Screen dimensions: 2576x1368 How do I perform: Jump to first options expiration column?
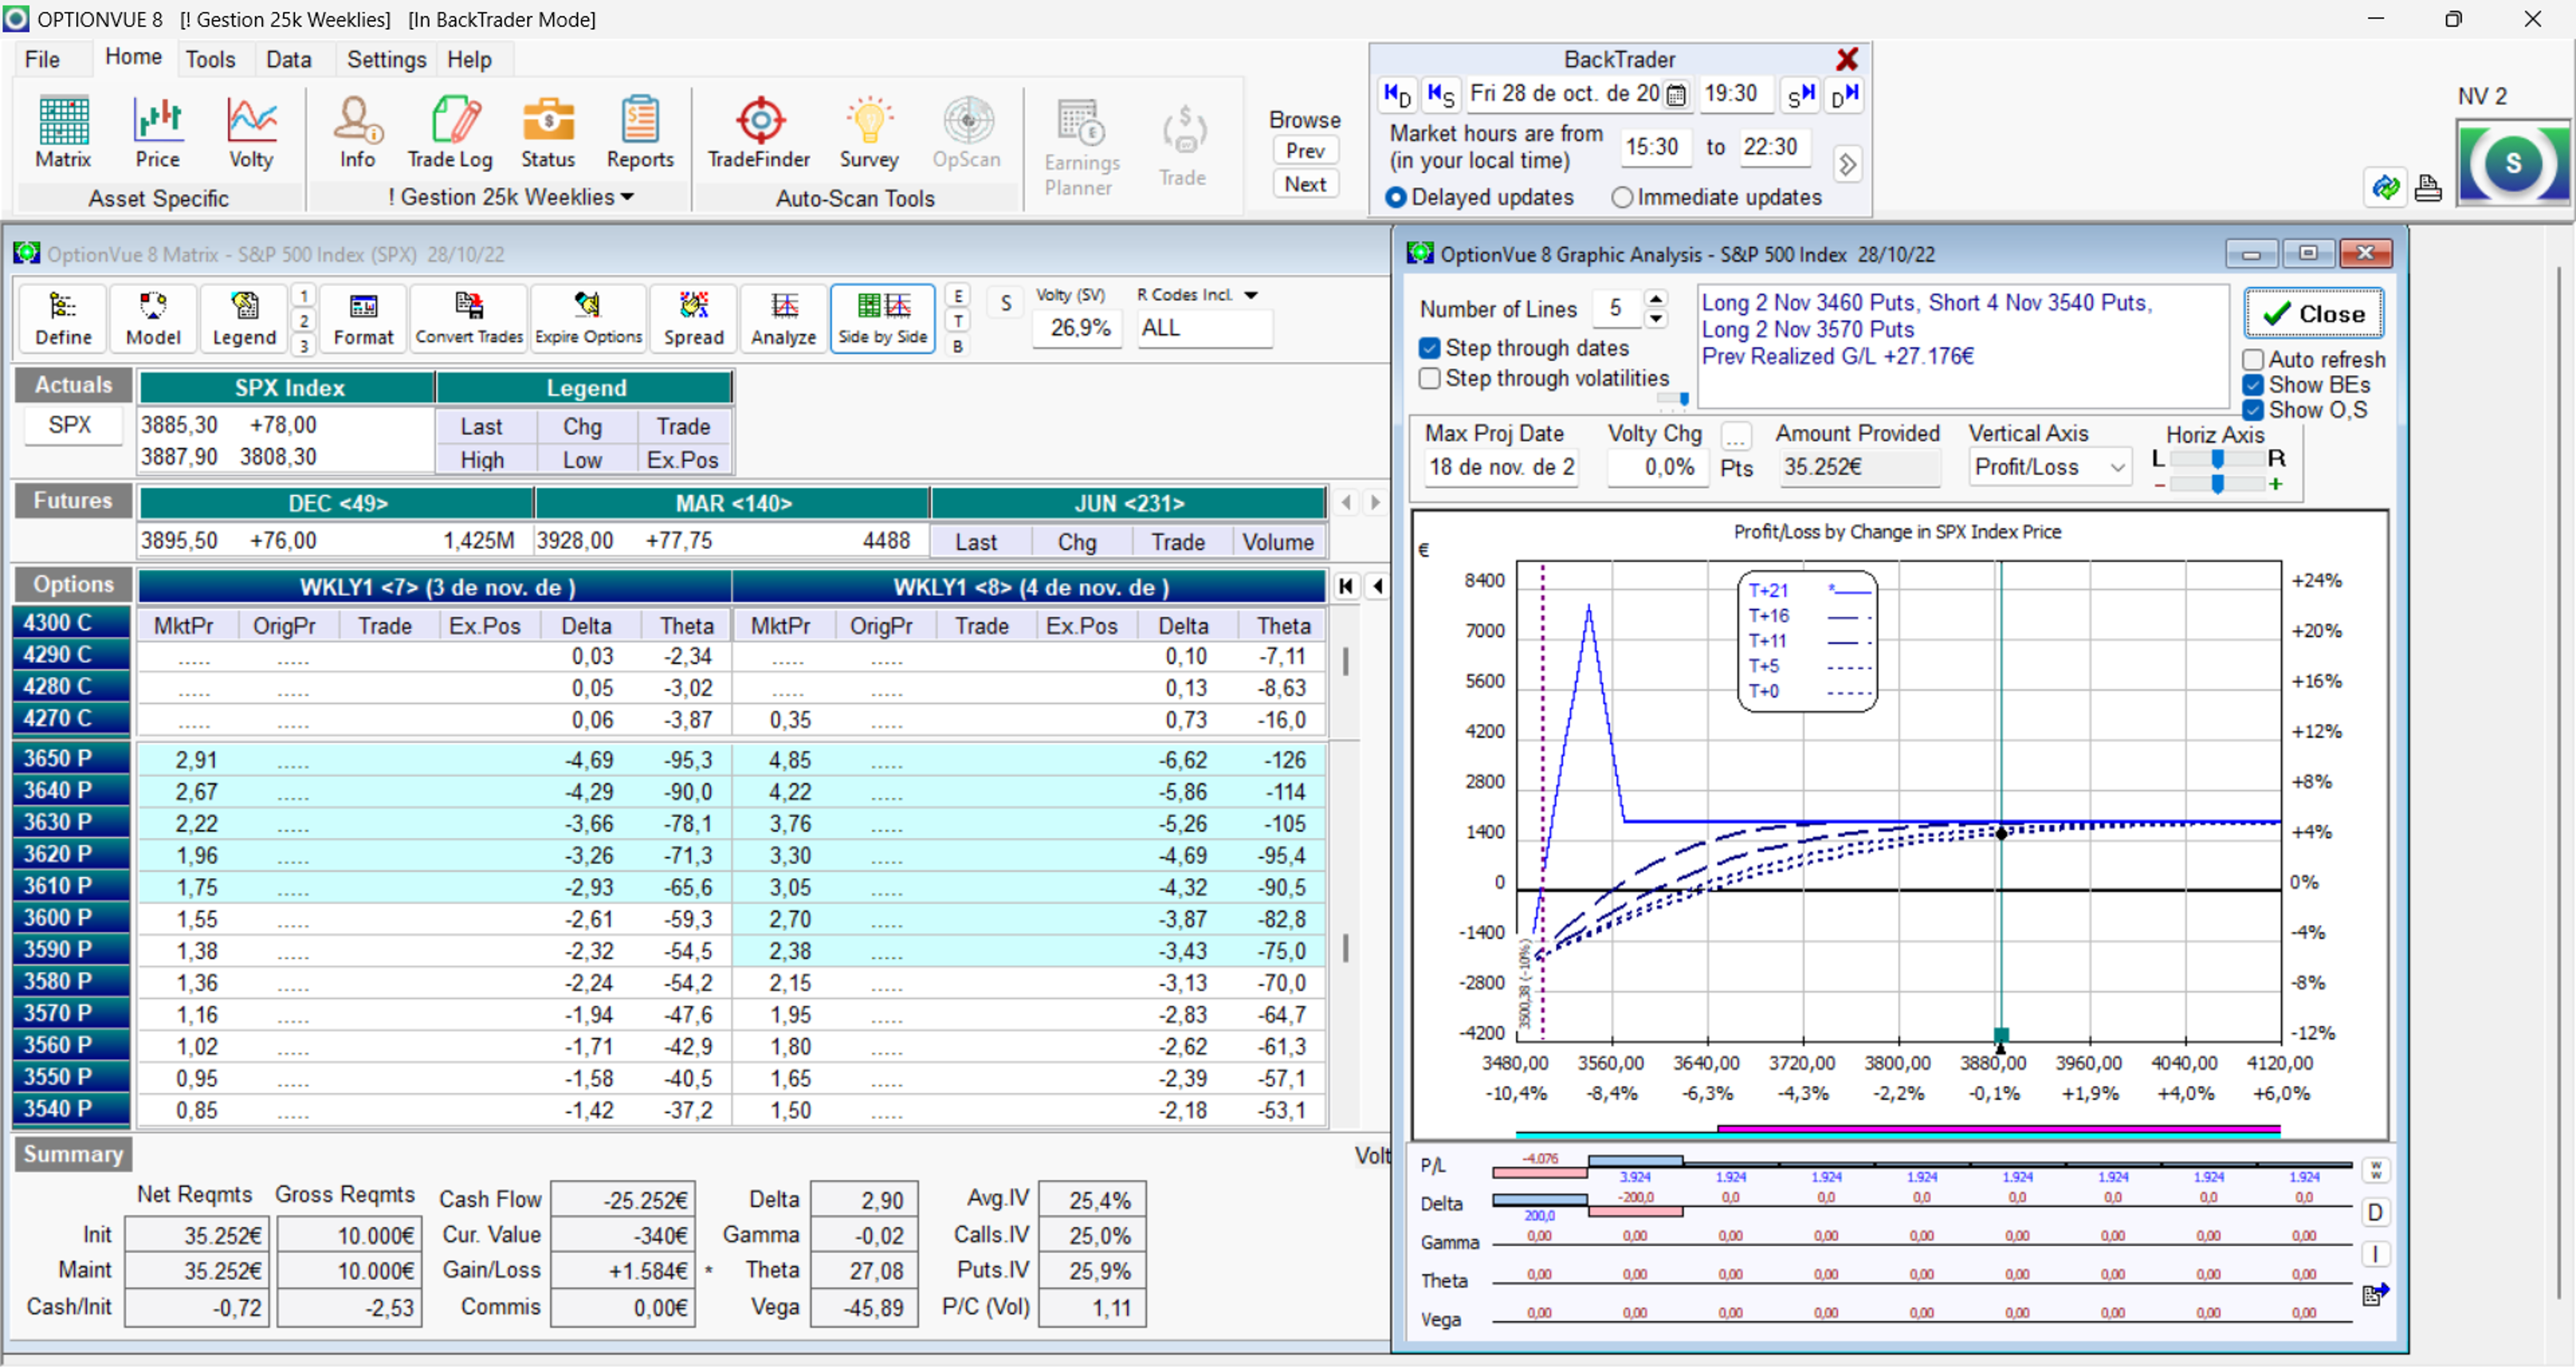pos(1346,586)
